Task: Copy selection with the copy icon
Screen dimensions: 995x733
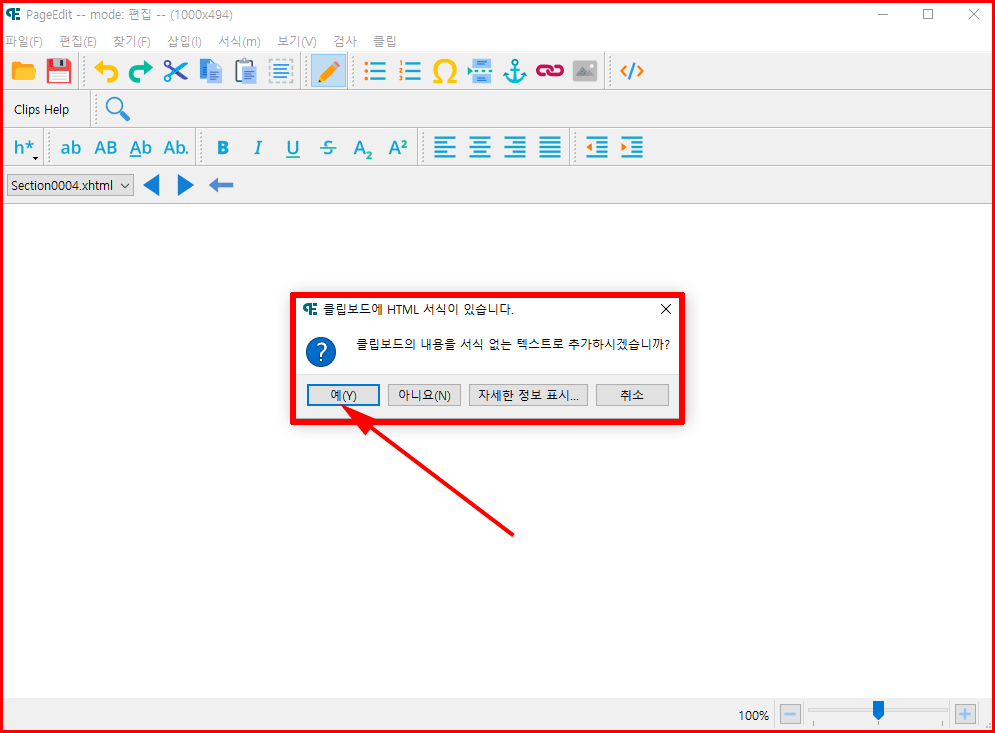Action: (211, 71)
